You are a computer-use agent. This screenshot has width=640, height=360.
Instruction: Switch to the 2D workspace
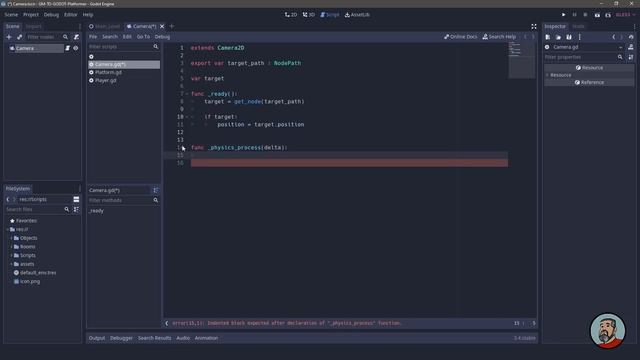pyautogui.click(x=291, y=15)
